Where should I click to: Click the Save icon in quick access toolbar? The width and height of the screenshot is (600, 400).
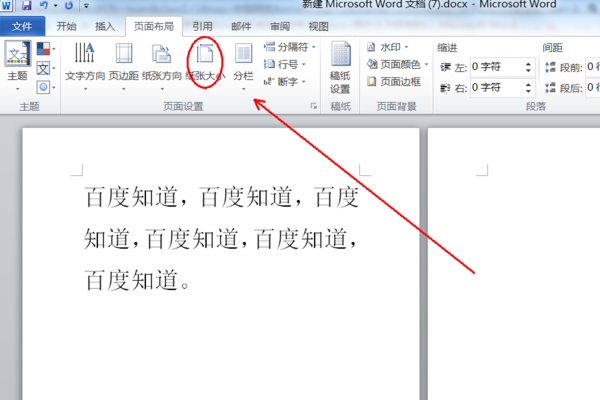26,5
